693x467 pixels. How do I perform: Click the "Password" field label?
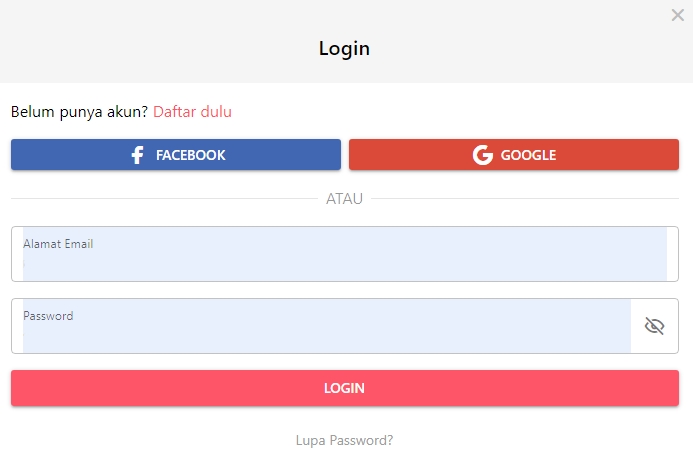pyautogui.click(x=48, y=316)
